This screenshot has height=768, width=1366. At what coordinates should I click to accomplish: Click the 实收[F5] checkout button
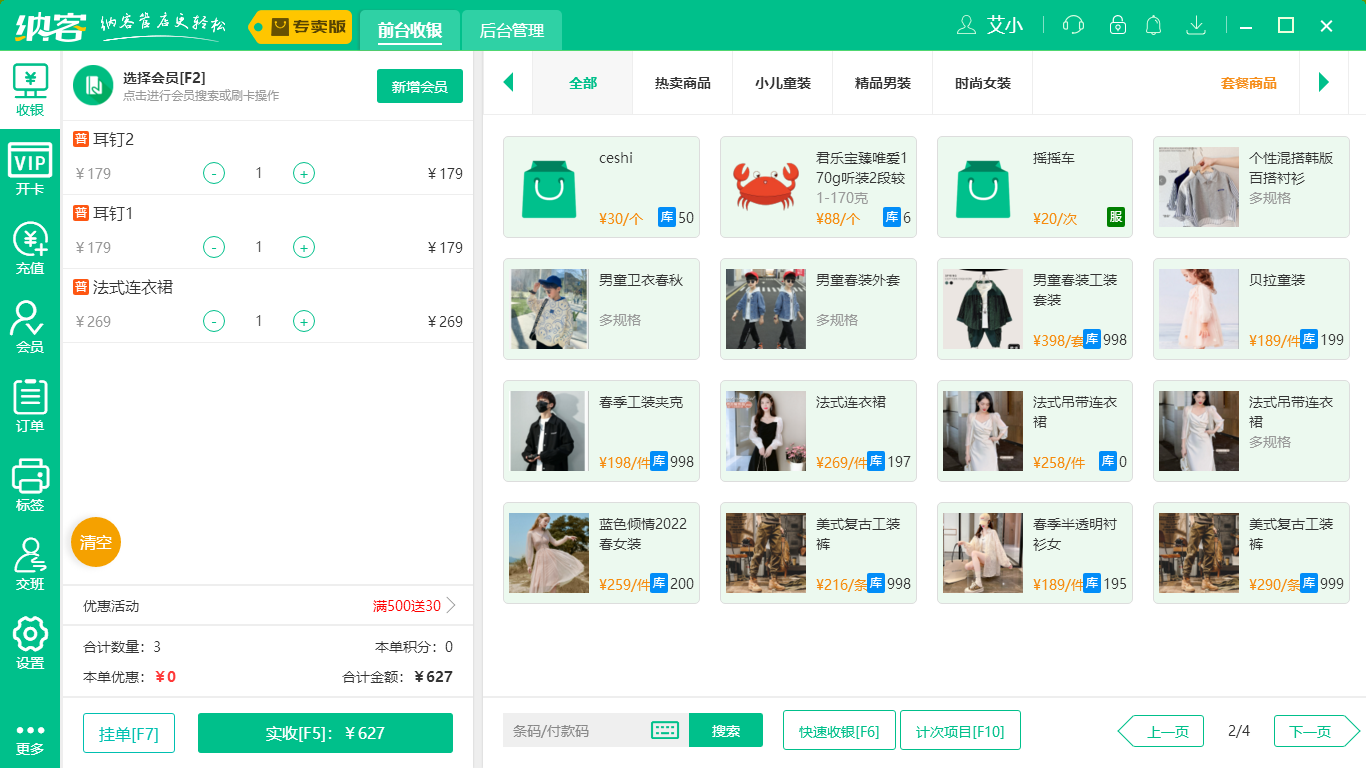[x=325, y=733]
